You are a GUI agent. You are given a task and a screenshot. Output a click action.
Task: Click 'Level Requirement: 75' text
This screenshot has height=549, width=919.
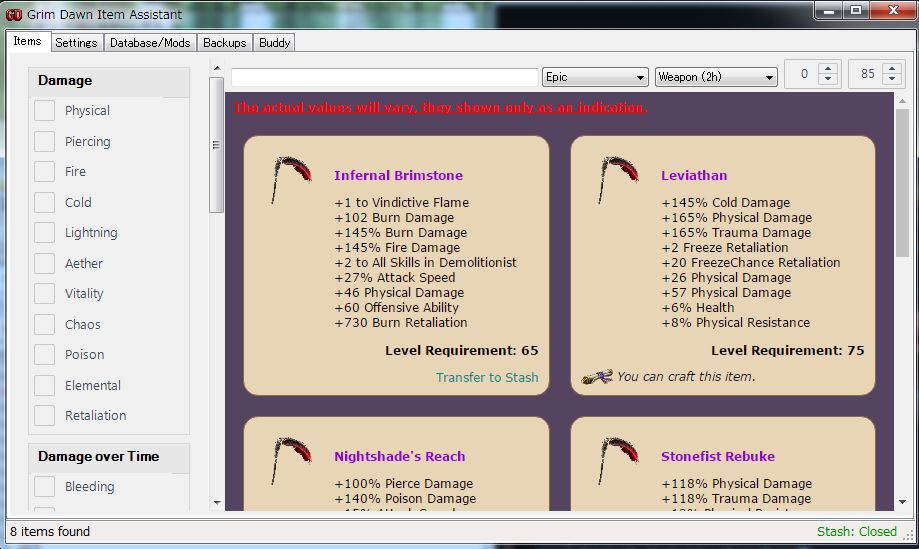point(788,350)
